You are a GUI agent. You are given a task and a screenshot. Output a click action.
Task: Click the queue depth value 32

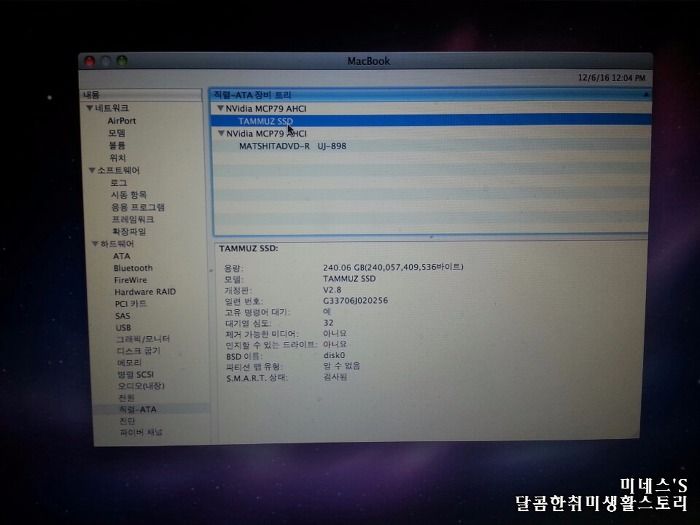[x=328, y=323]
